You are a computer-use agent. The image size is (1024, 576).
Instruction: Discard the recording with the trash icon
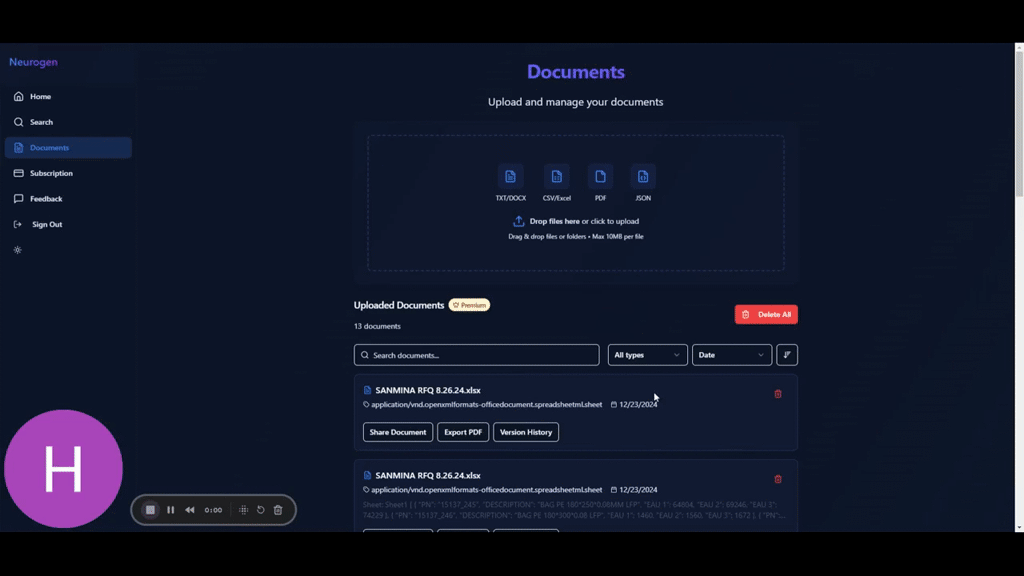pyautogui.click(x=278, y=510)
